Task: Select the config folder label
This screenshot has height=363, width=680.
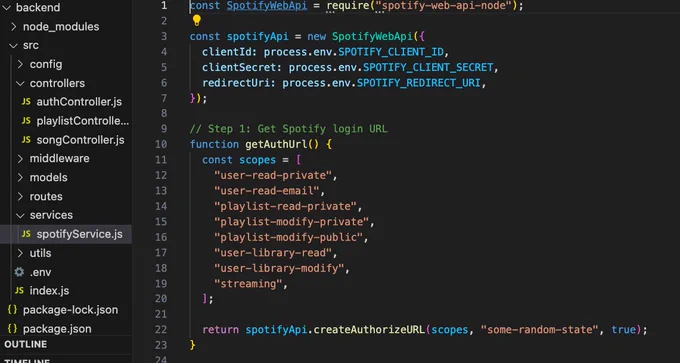Action: tap(46, 65)
